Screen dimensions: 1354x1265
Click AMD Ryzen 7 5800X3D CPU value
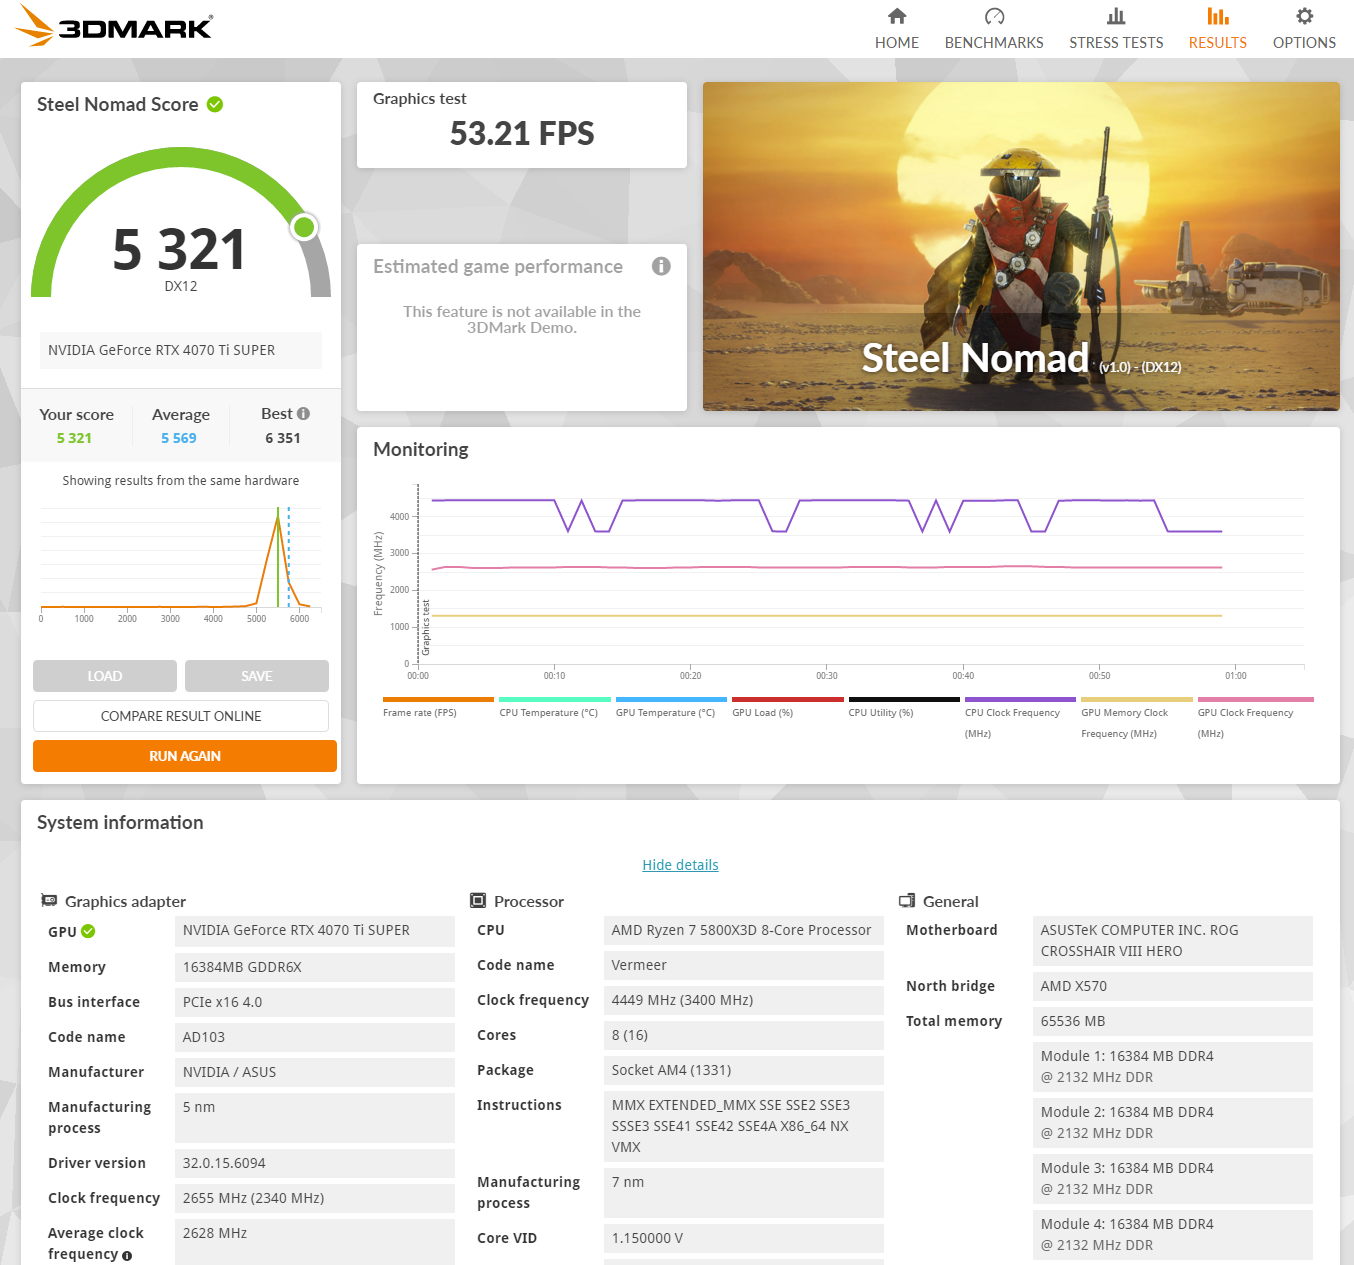744,930
